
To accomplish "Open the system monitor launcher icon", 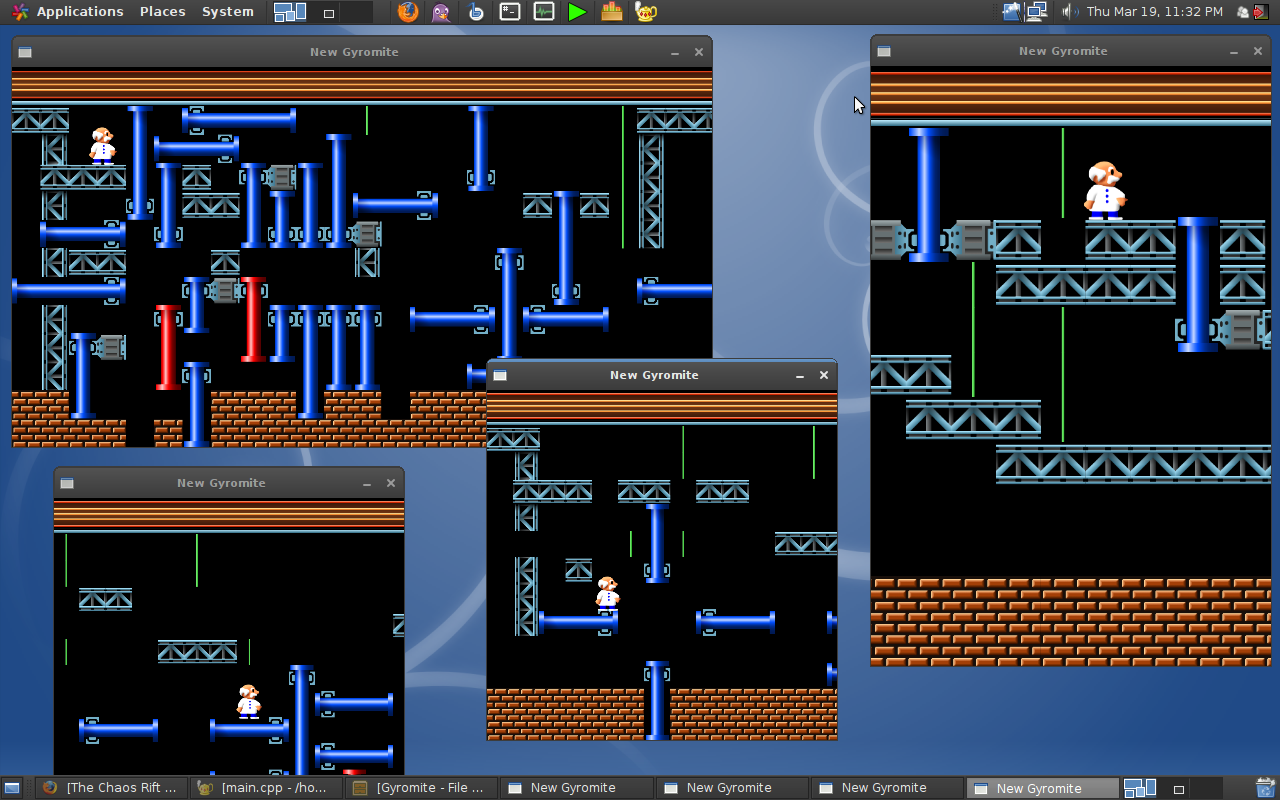I will tap(544, 12).
